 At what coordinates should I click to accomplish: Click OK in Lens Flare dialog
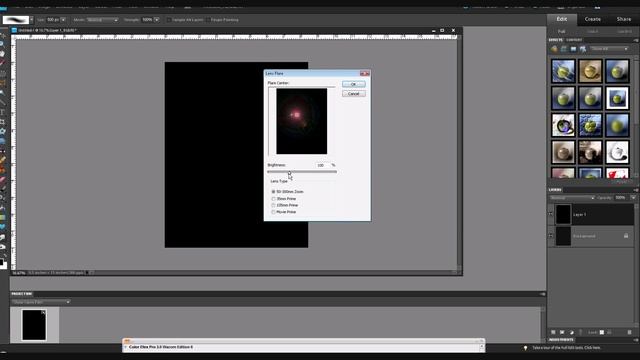[353, 84]
